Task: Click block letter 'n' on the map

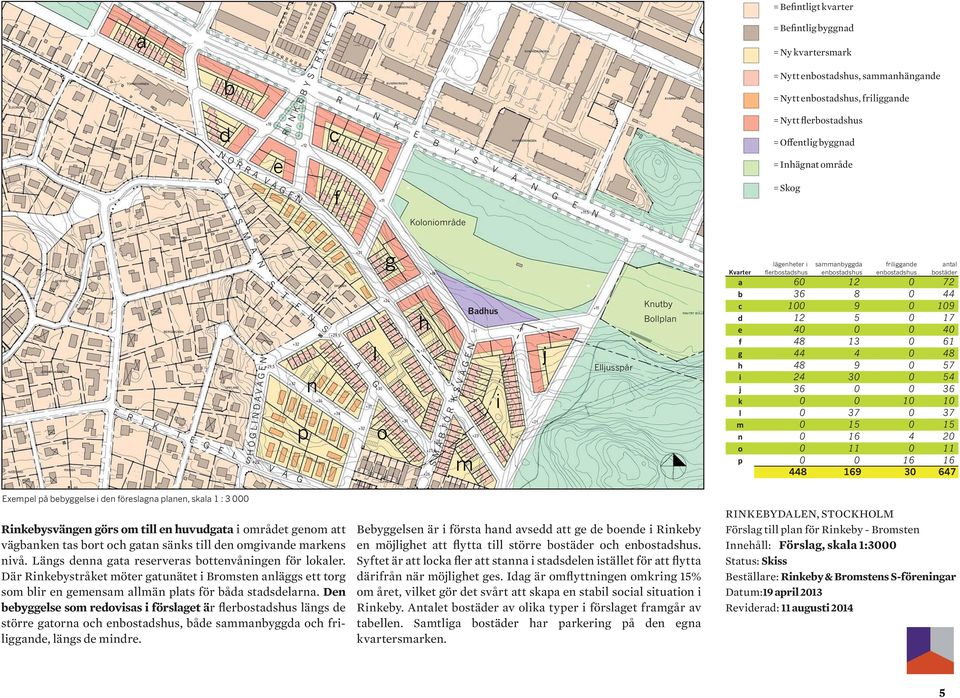Action: click(312, 386)
